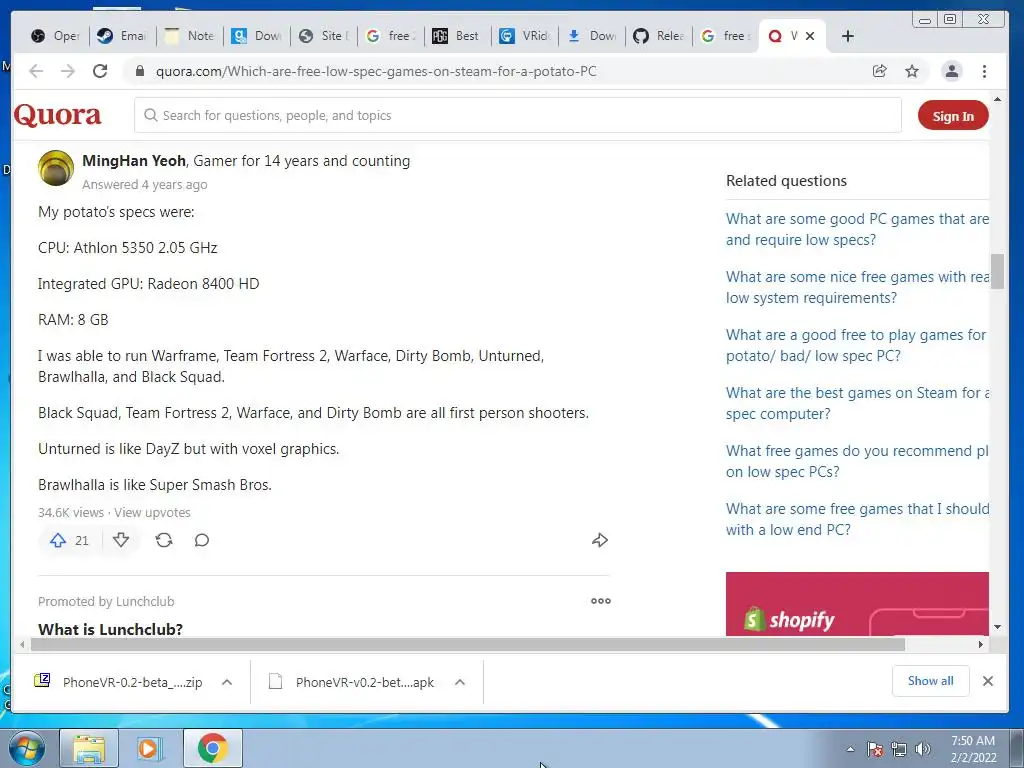Click the browser Forward arrow
The height and width of the screenshot is (768, 1024).
(x=68, y=71)
